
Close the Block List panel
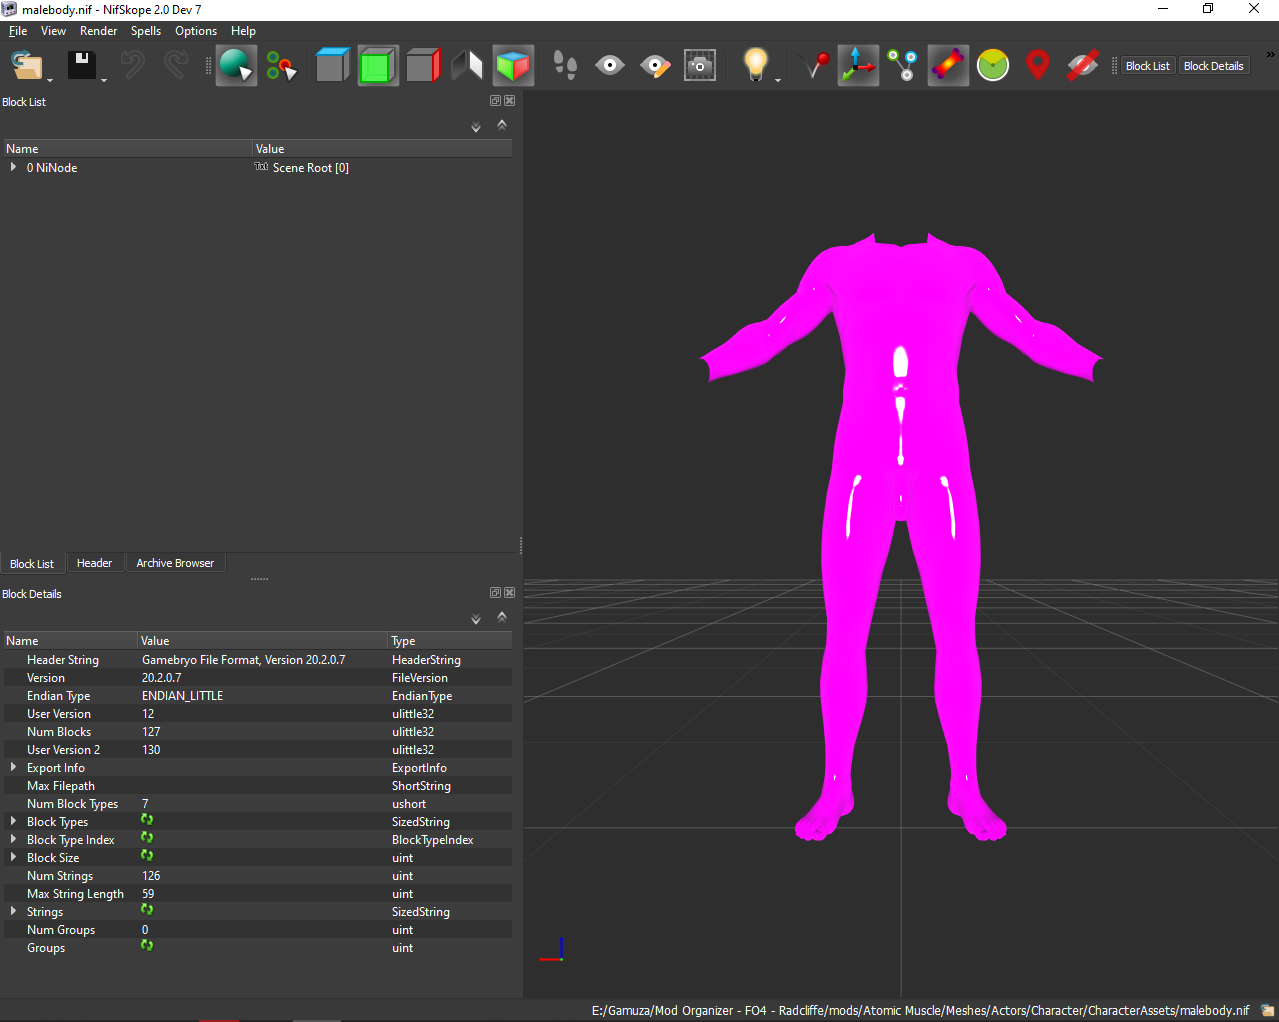click(509, 101)
